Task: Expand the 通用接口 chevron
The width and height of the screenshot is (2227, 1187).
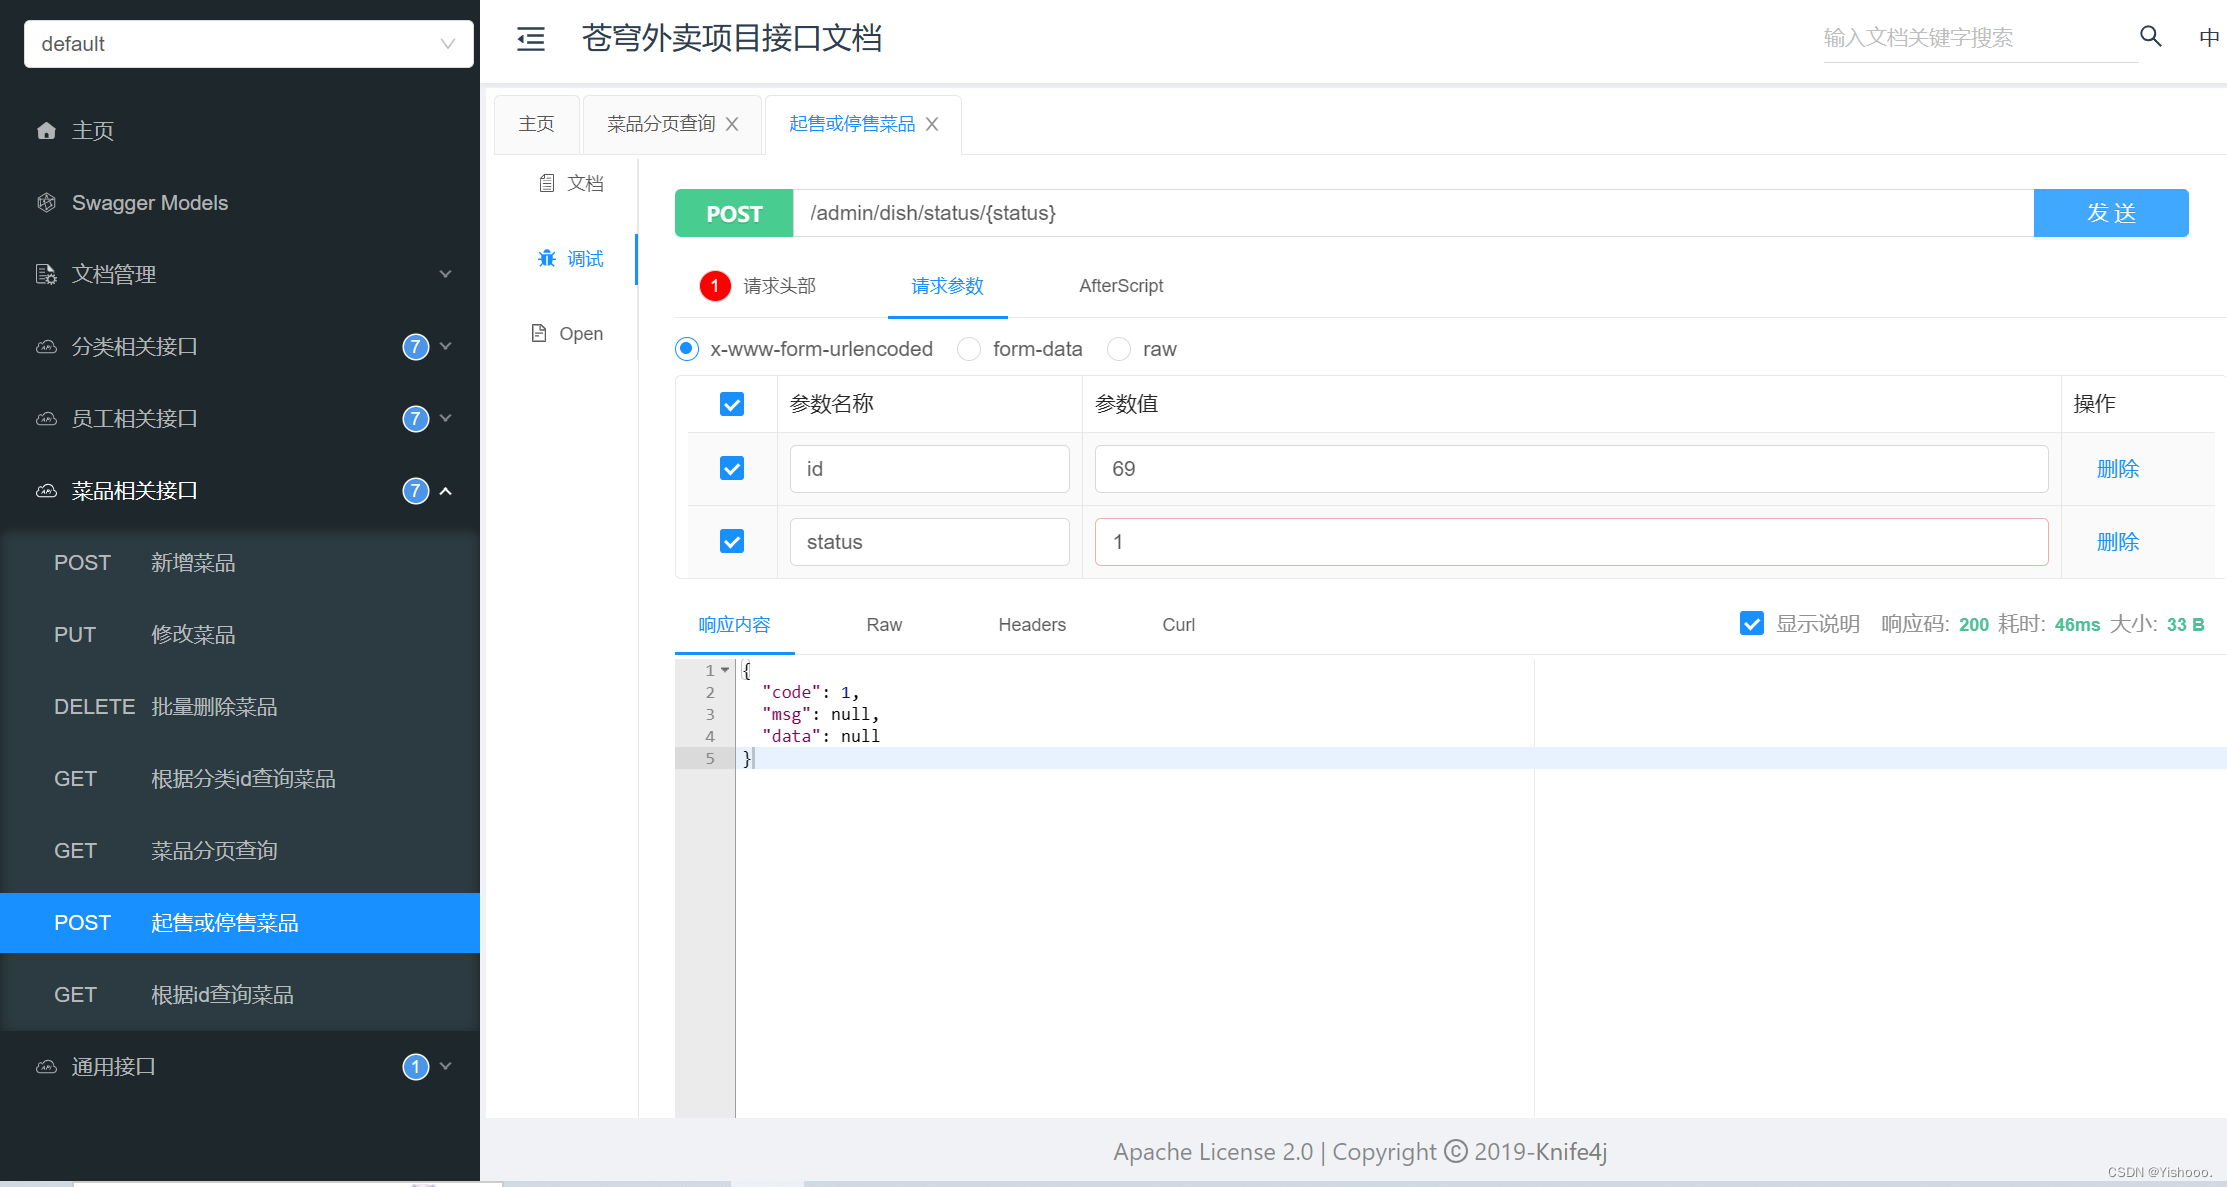Action: click(446, 1066)
